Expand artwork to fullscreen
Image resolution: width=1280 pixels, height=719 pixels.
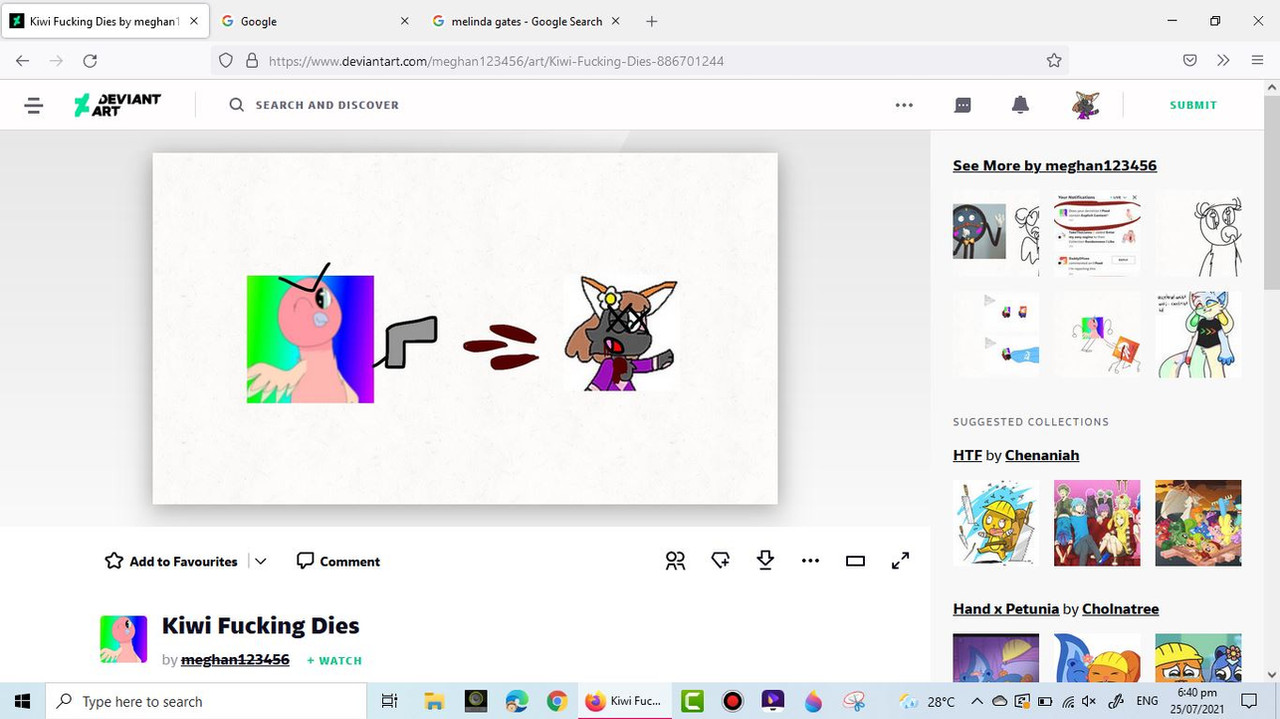(900, 561)
